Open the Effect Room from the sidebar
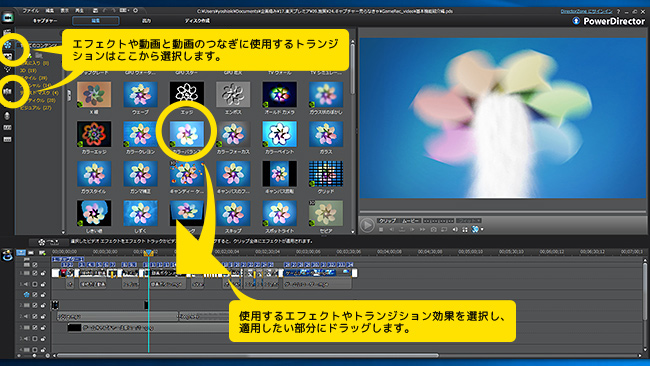This screenshot has height=366, width=650. tap(8, 44)
